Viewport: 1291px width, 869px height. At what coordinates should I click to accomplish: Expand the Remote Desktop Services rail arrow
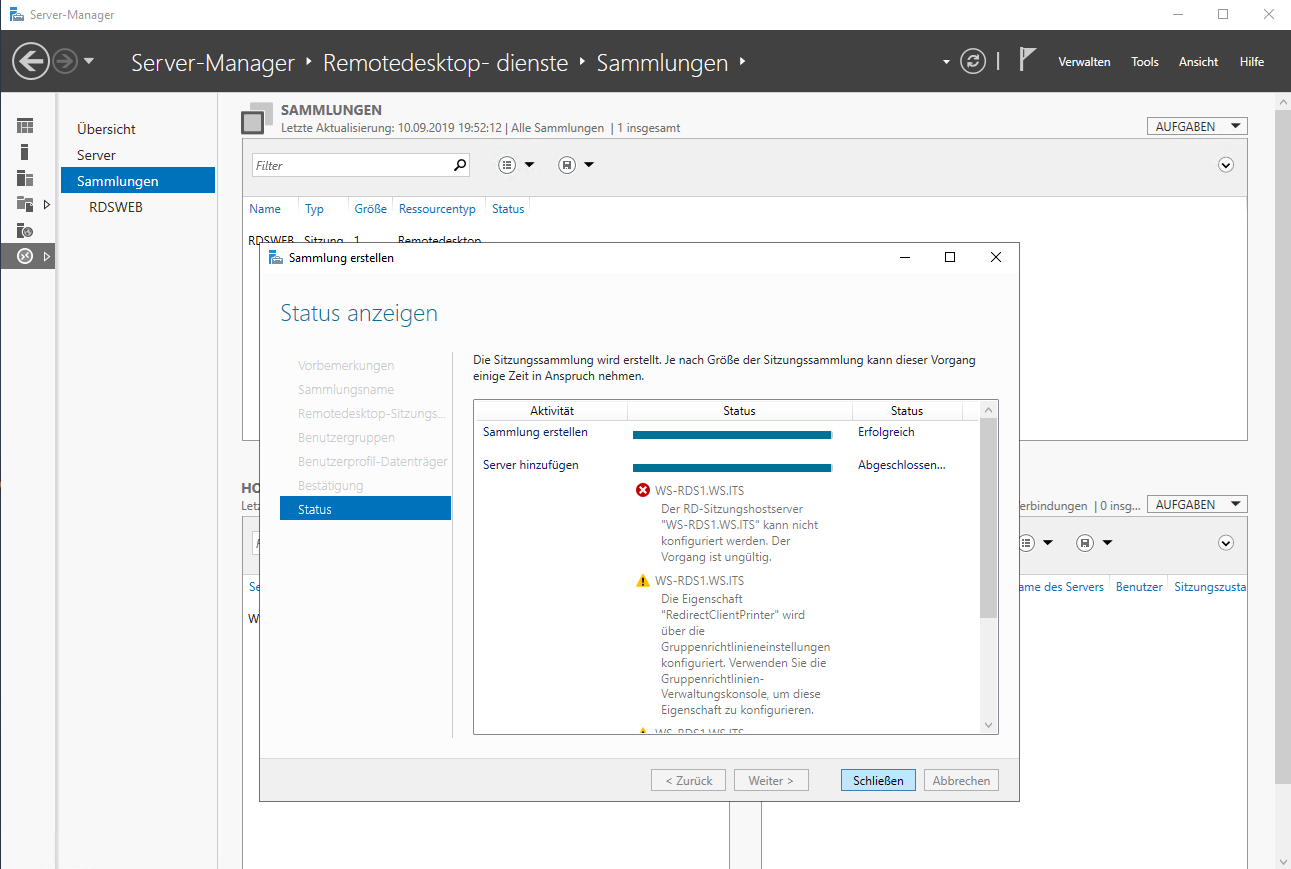coord(46,257)
